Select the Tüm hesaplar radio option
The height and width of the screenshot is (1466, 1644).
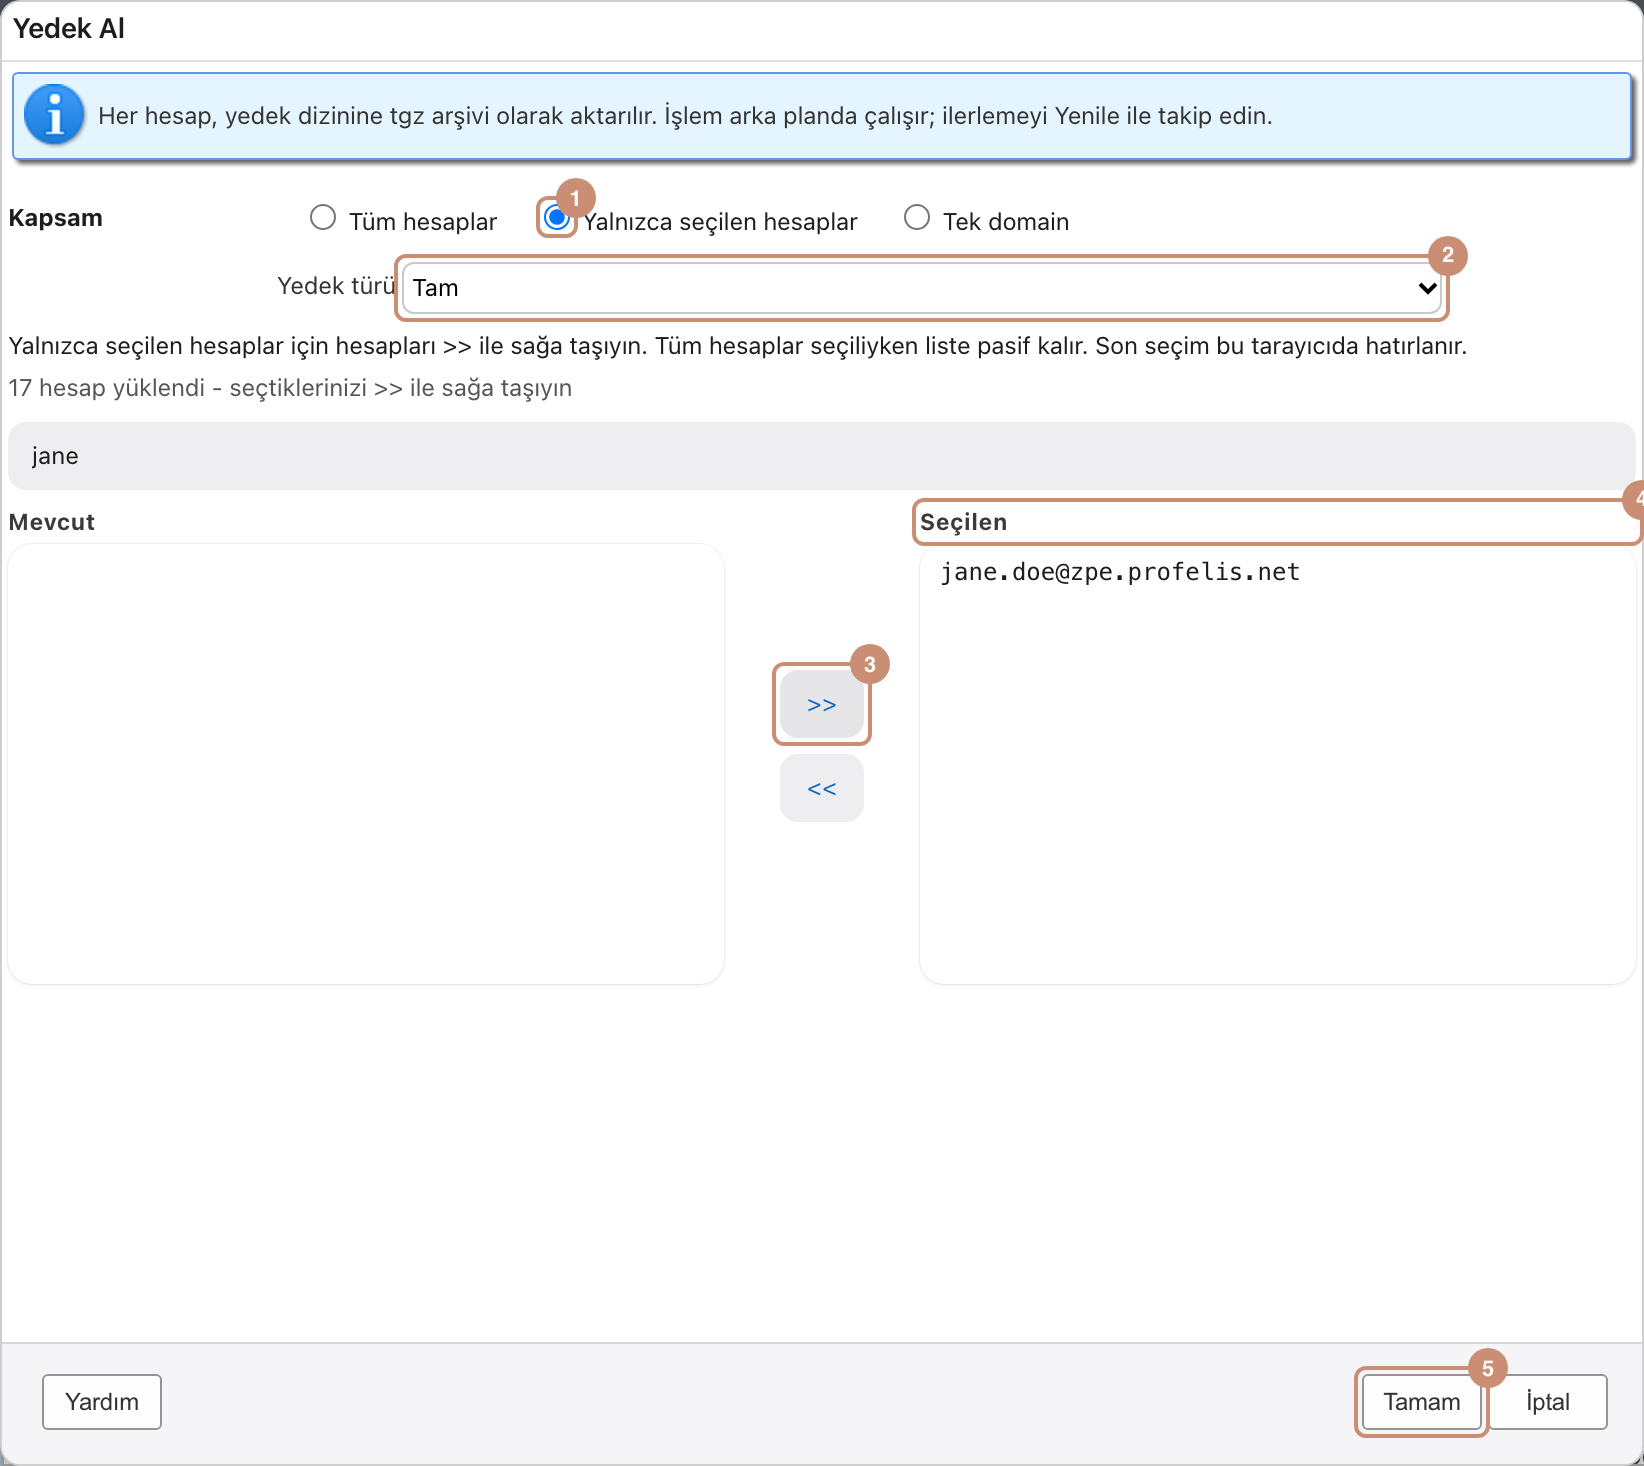(323, 218)
